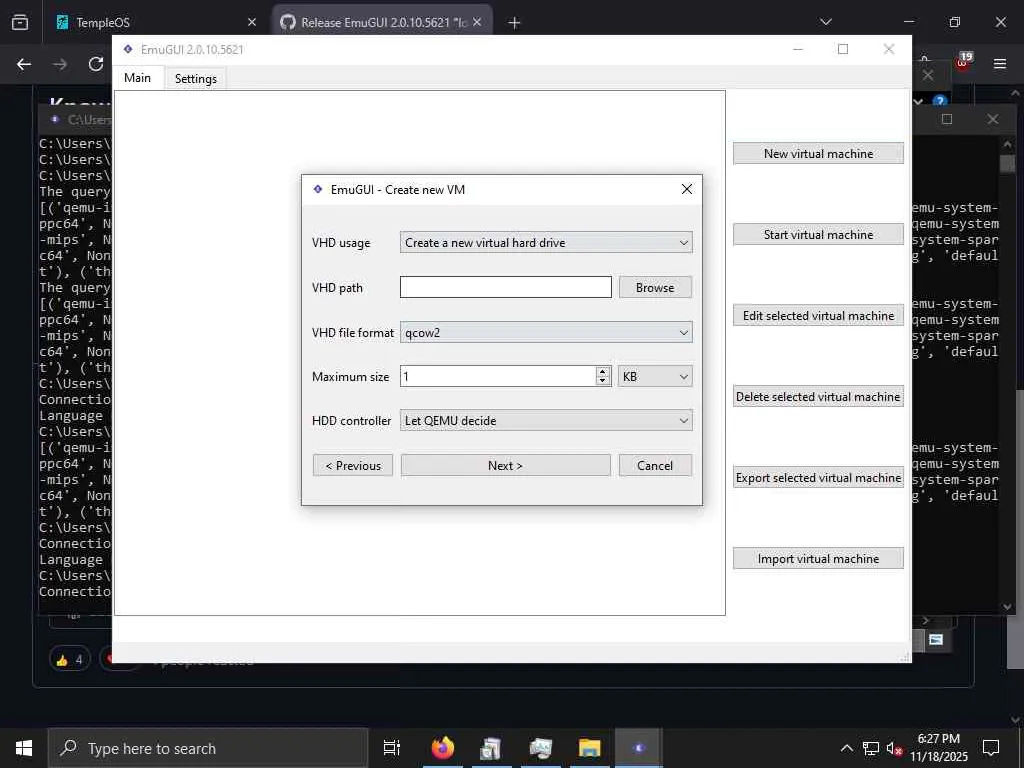
Task: Click the browser forward arrow
Action: [x=60, y=64]
